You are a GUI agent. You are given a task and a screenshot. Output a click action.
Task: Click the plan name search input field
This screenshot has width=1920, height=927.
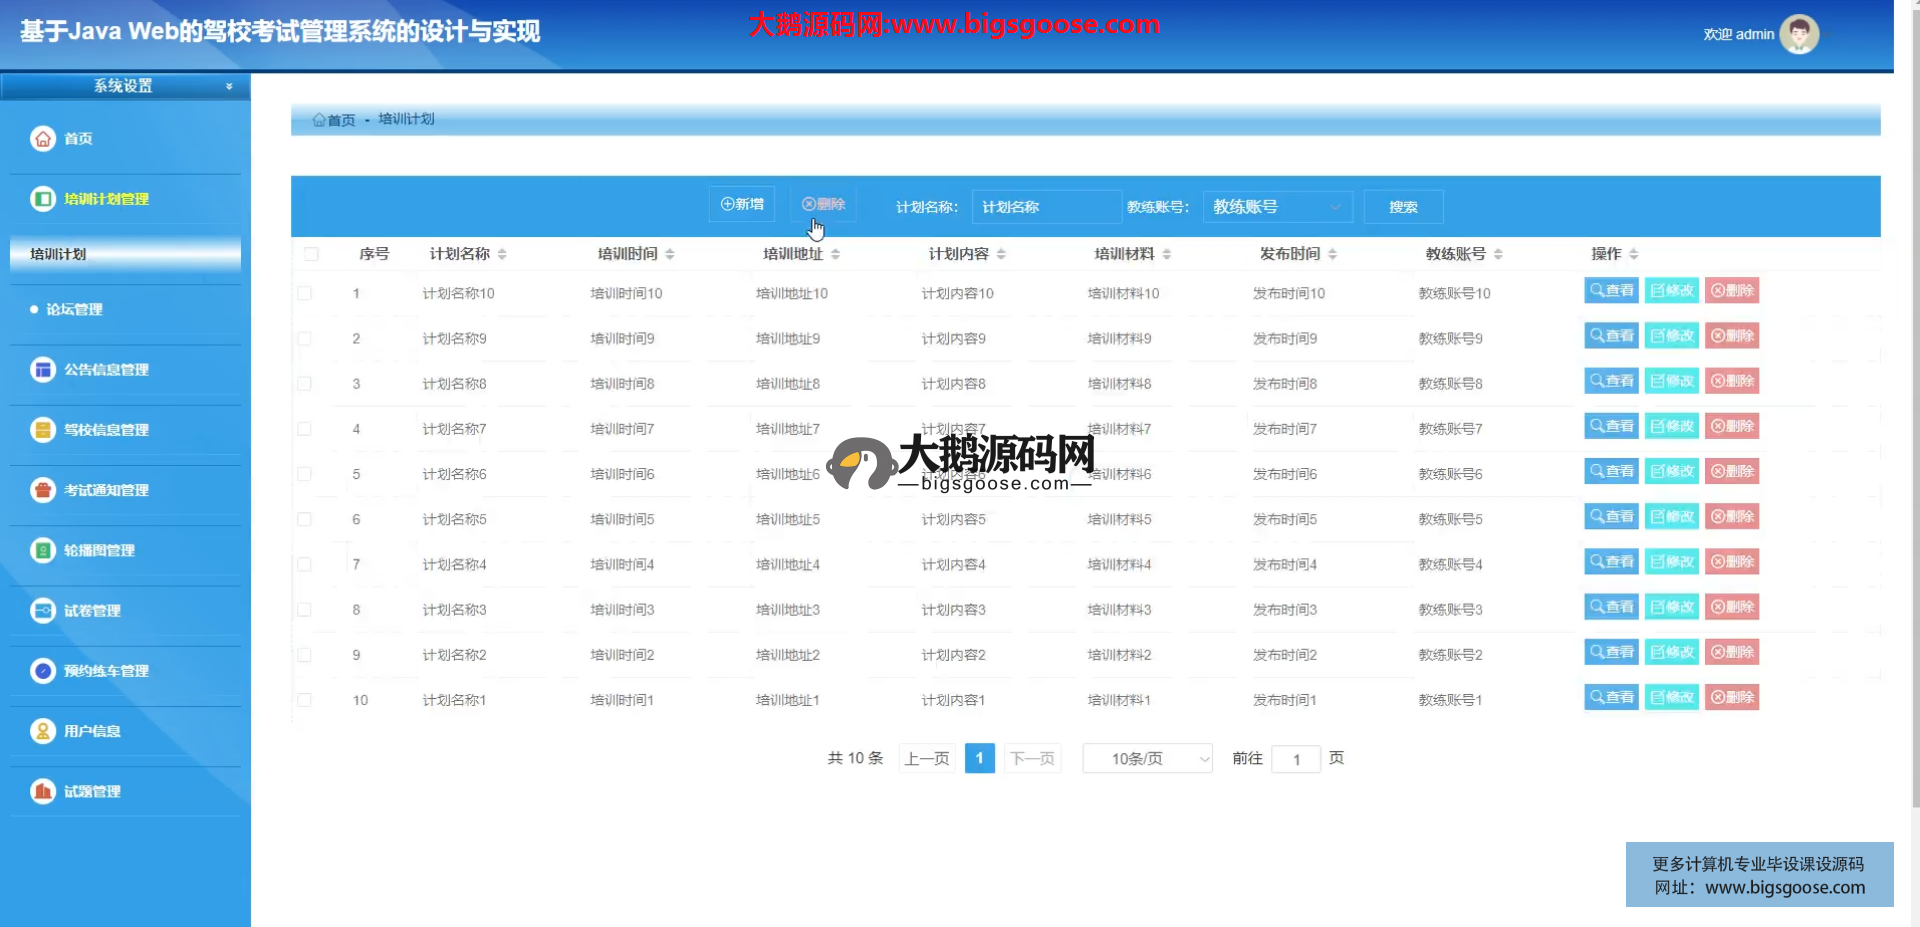pos(1045,207)
